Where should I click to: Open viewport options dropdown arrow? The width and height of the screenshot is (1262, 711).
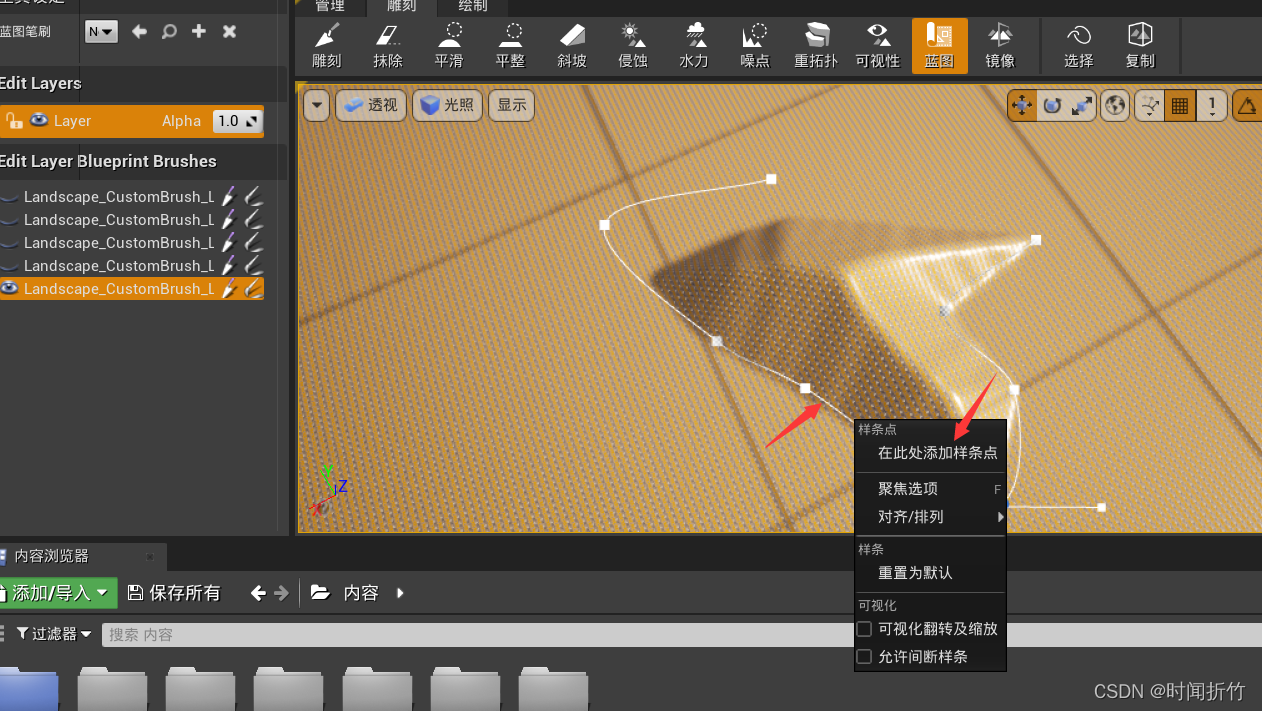point(317,105)
